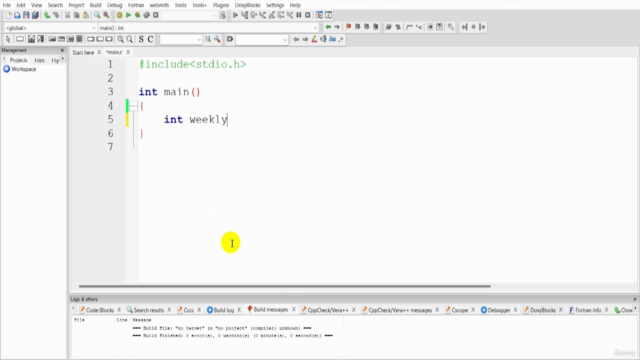Click the Build and run icon
Screen dimensions: 640x360
click(138, 15)
